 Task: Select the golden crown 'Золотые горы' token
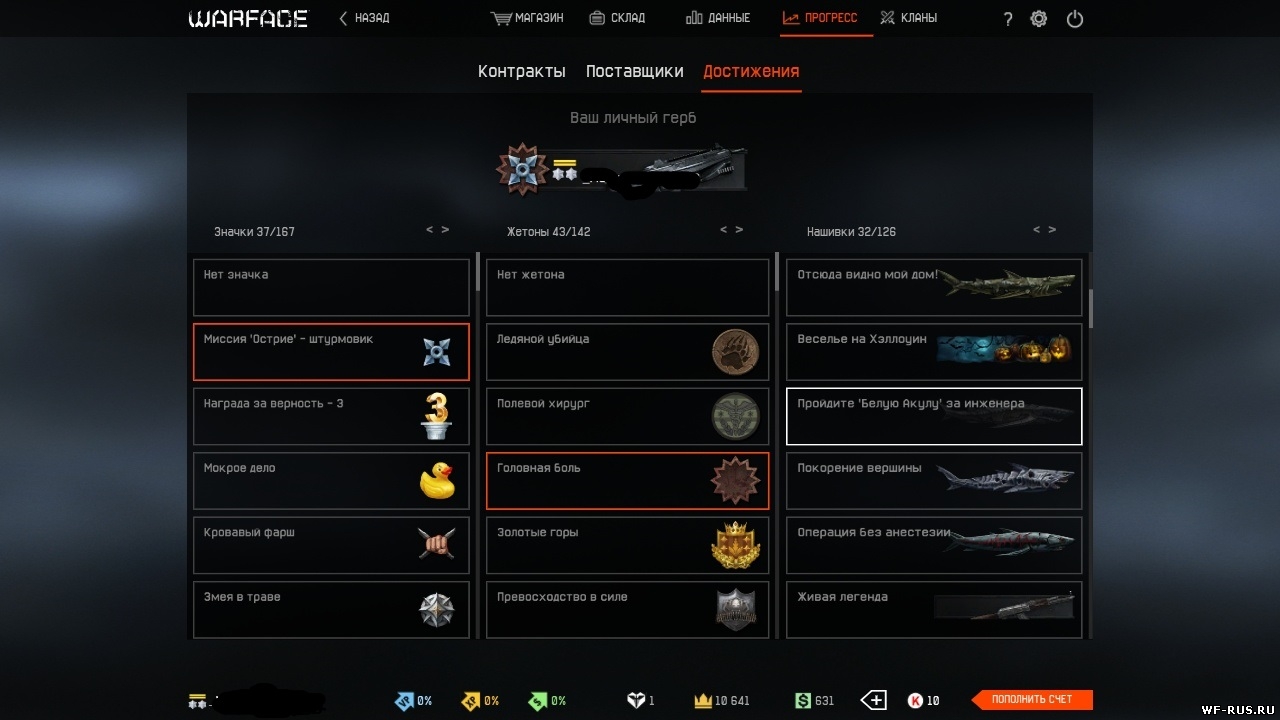[x=735, y=545]
